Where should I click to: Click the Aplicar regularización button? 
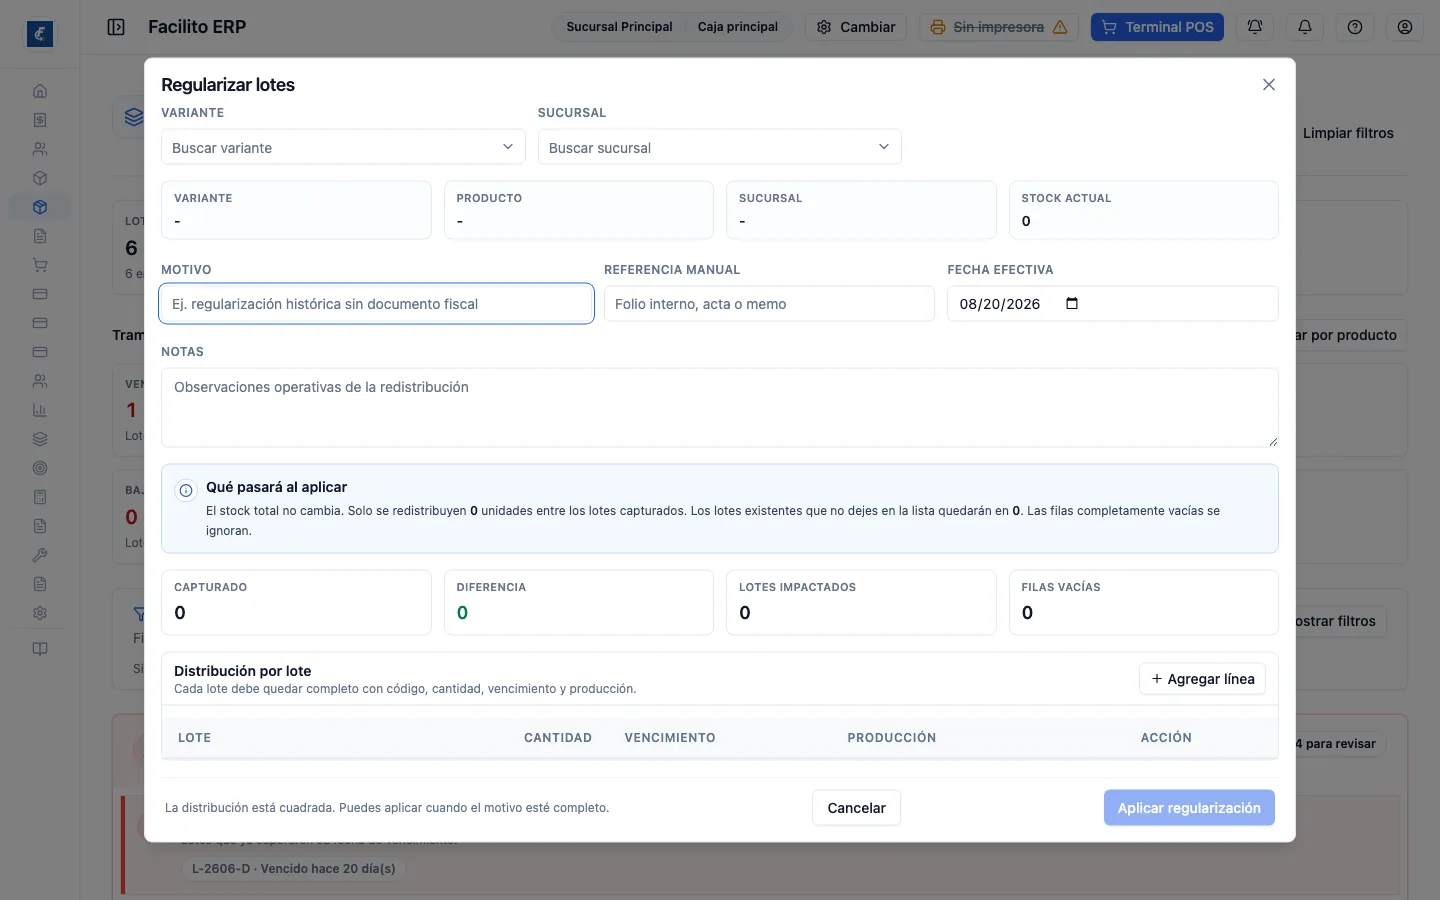coord(1189,808)
